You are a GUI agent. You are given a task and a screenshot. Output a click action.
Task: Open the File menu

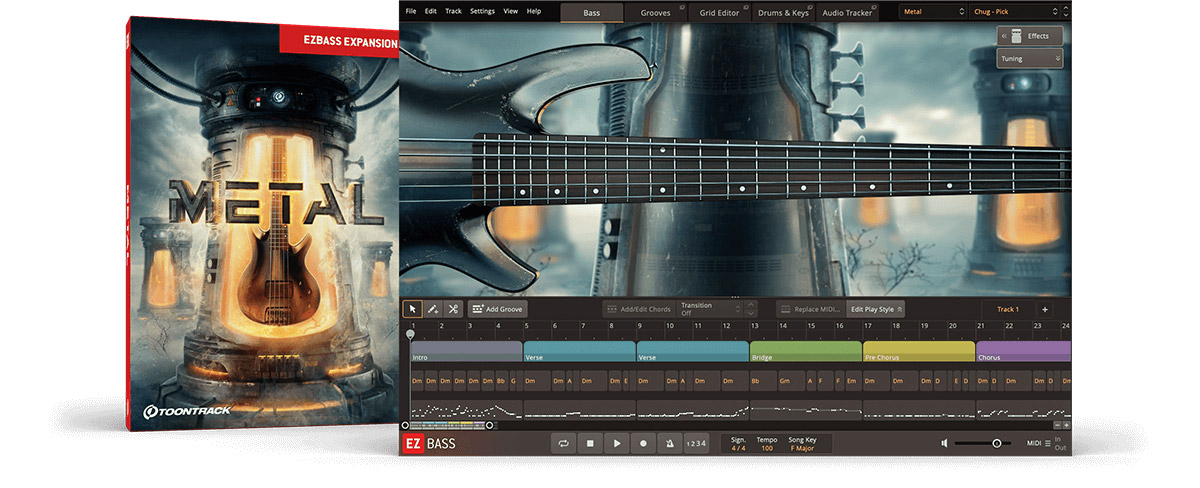coord(410,11)
